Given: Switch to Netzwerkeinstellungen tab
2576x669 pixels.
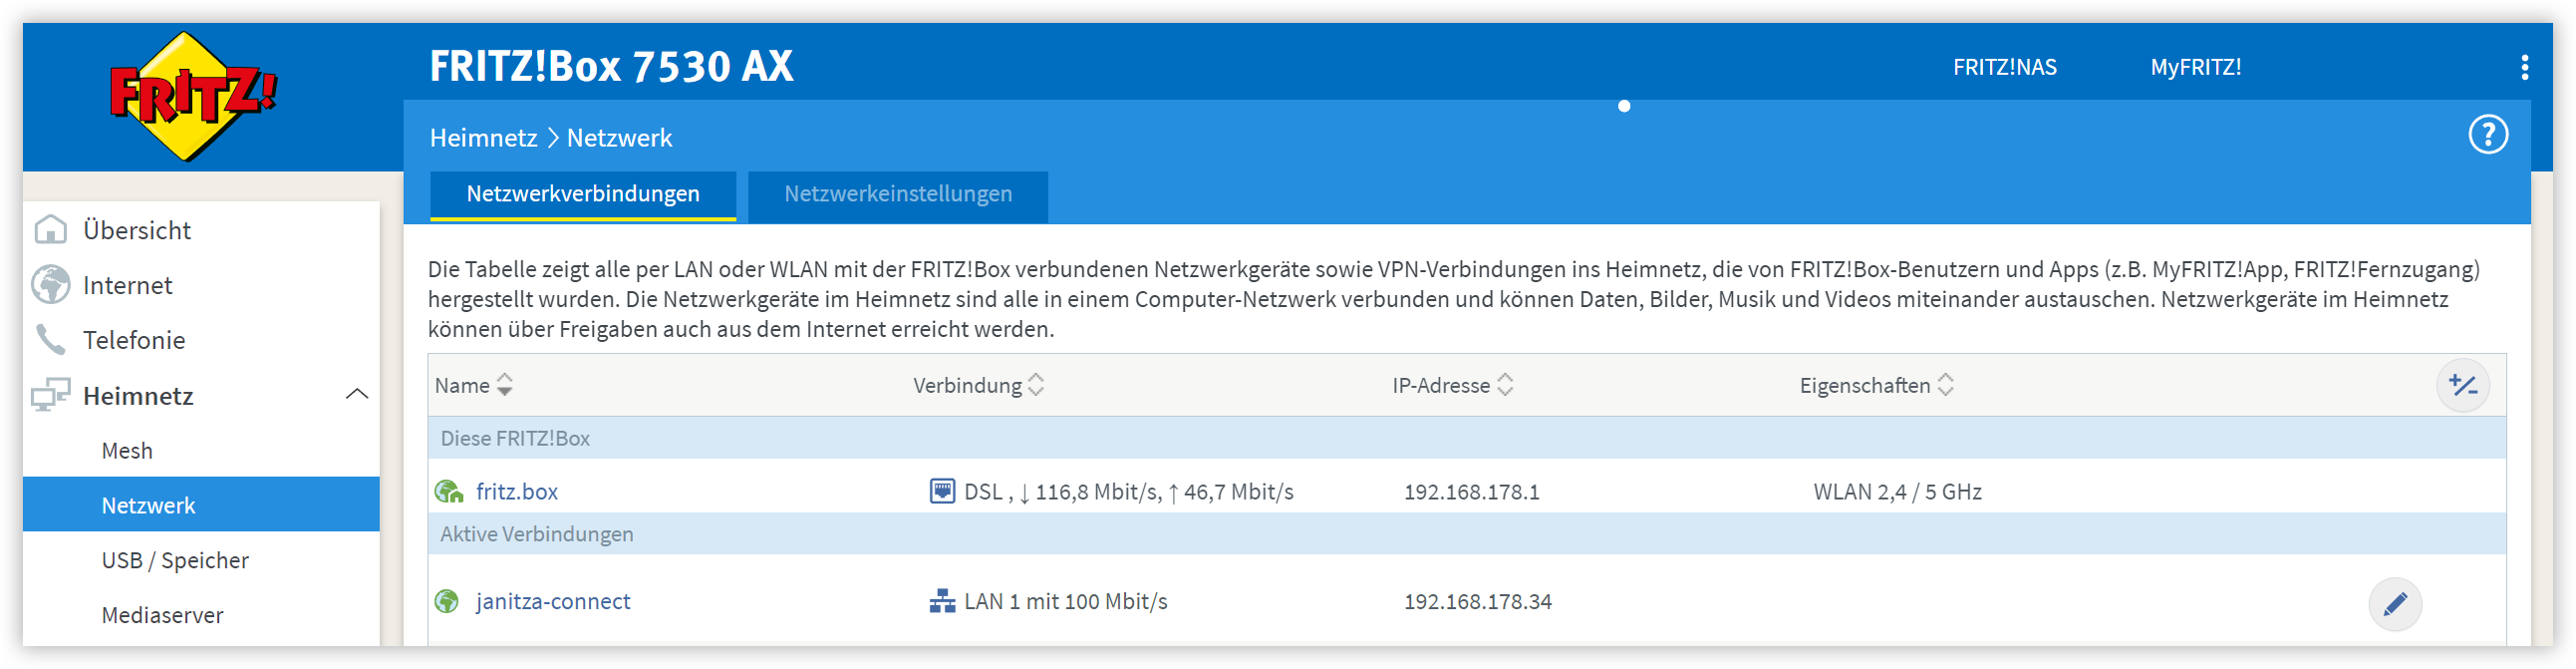Looking at the screenshot, I should pyautogui.click(x=897, y=194).
